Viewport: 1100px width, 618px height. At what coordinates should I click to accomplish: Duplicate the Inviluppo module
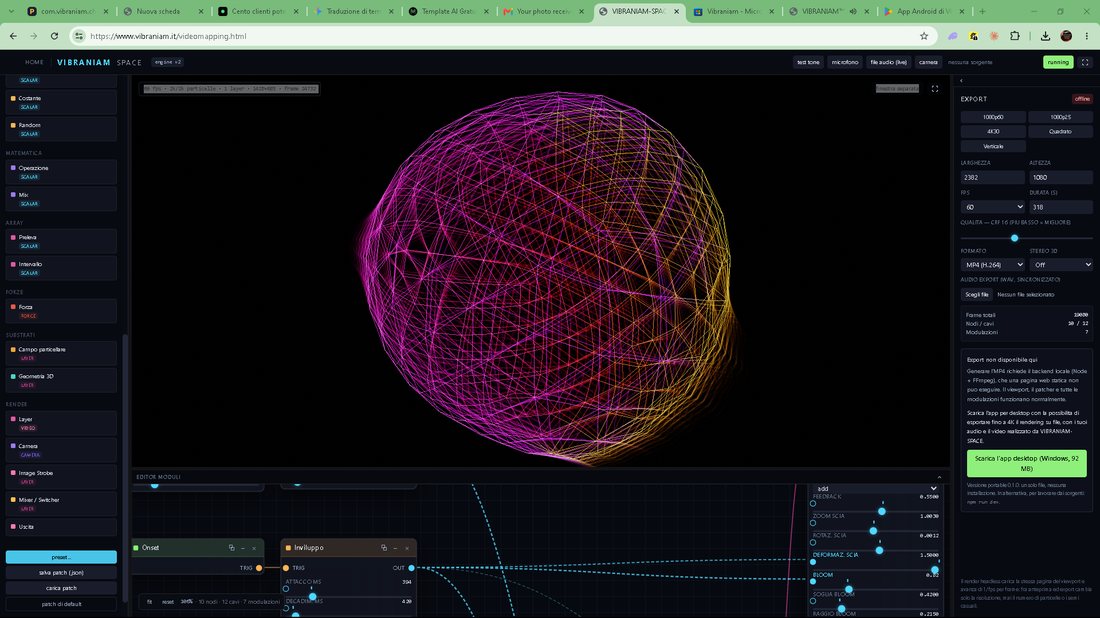[x=384, y=548]
